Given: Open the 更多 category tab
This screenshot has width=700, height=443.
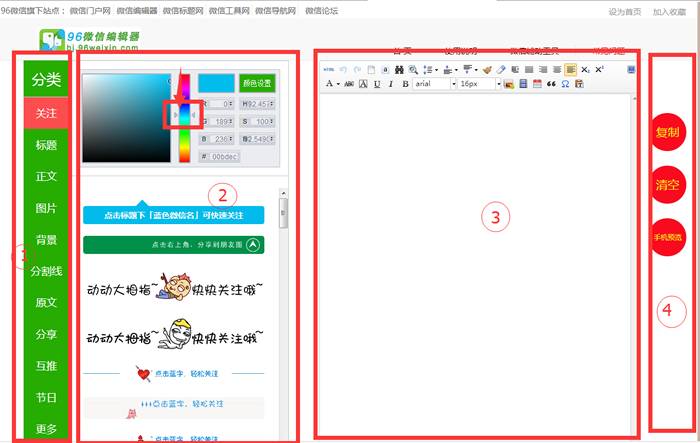Looking at the screenshot, I should [x=46, y=429].
